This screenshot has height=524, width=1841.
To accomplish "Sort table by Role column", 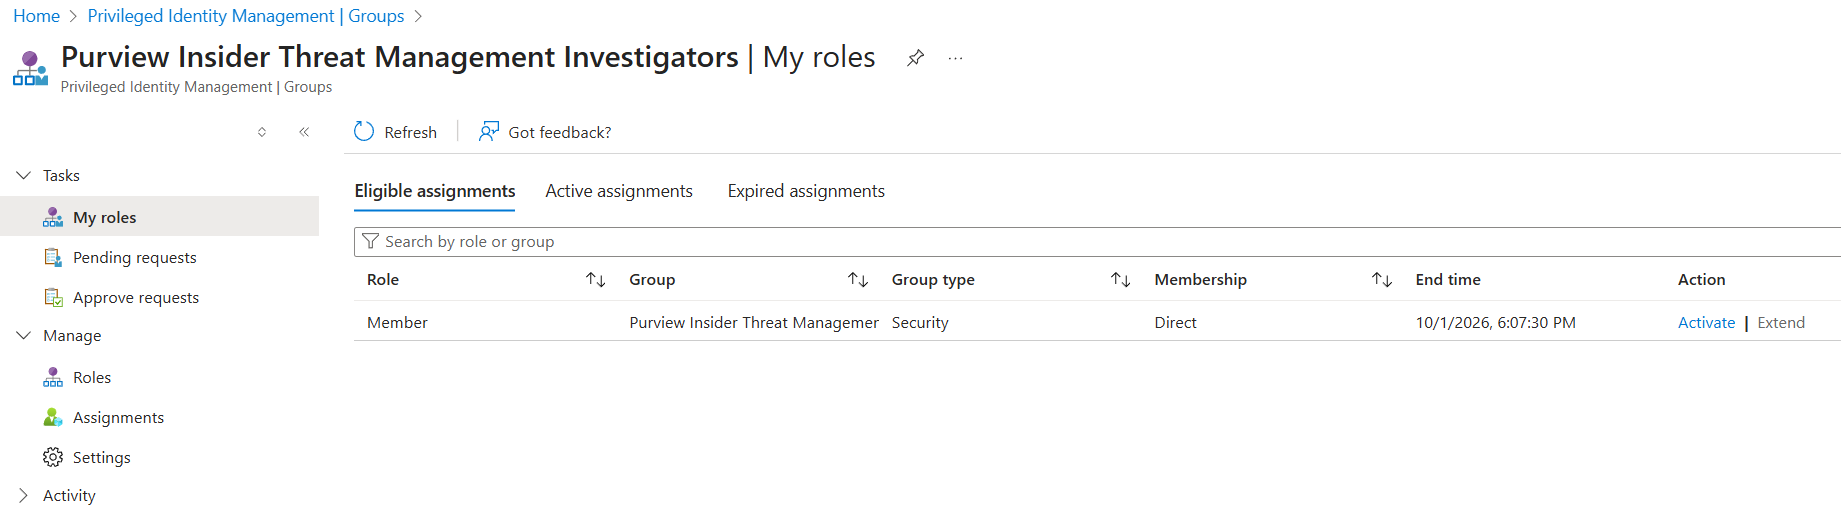I will click(595, 280).
